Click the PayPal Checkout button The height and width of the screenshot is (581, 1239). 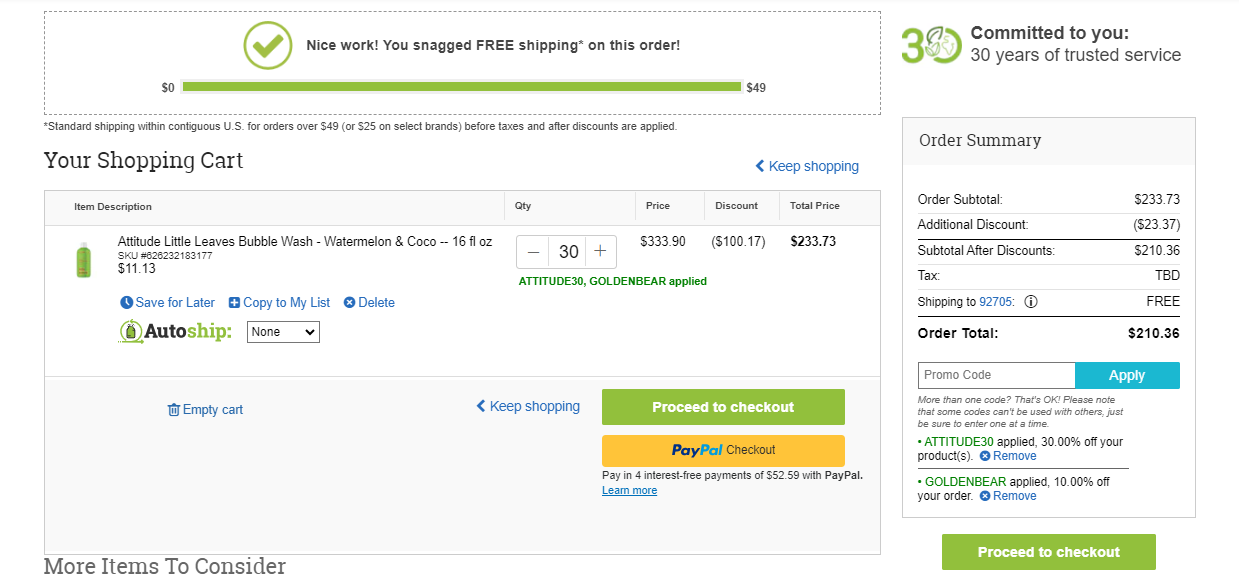click(x=723, y=450)
